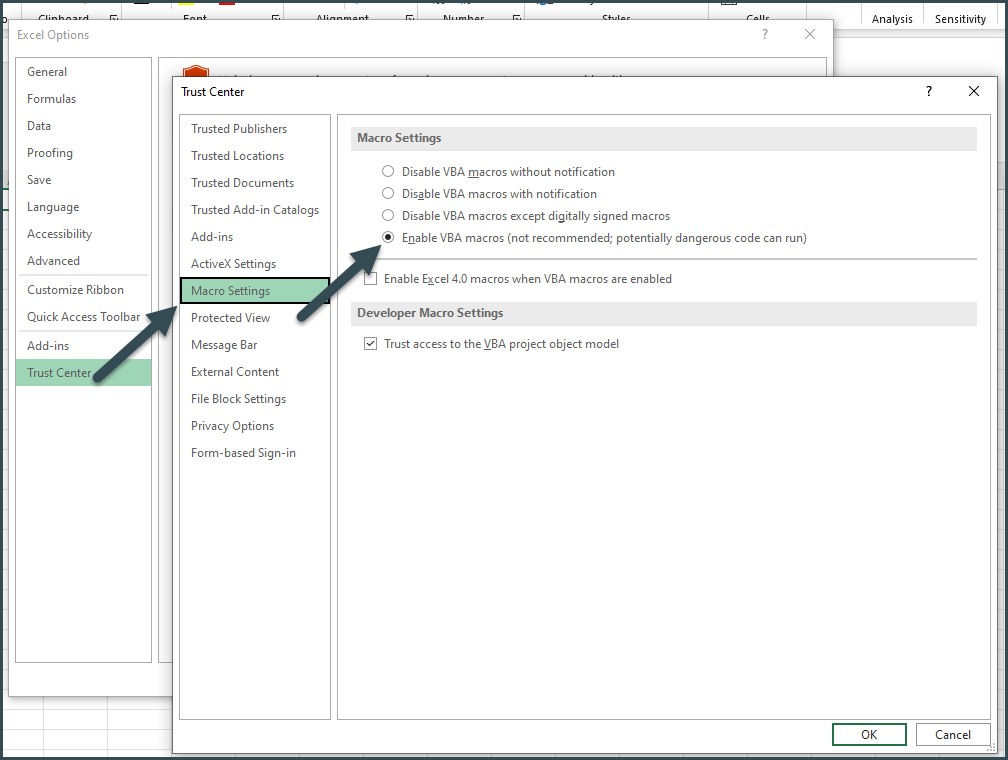Open the Sensitivity pane
The image size is (1008, 760).
pos(959,18)
